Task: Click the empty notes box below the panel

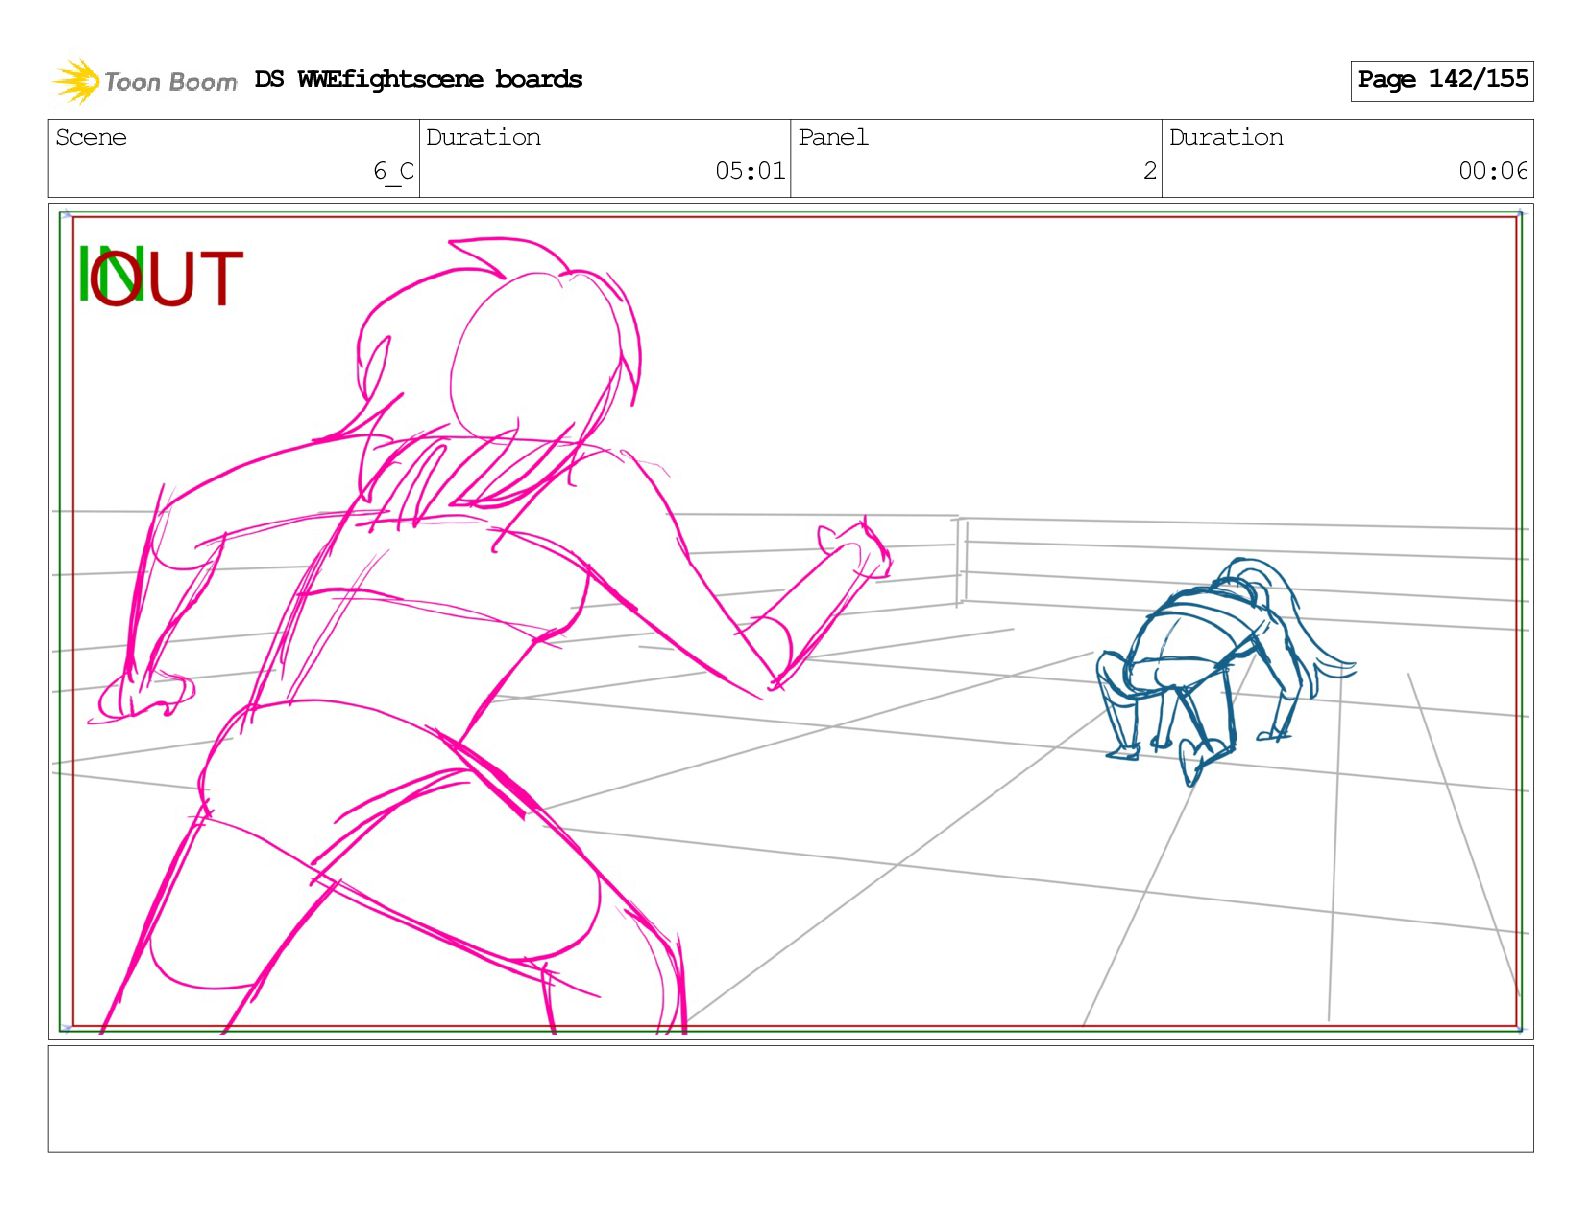Action: pos(790,1098)
